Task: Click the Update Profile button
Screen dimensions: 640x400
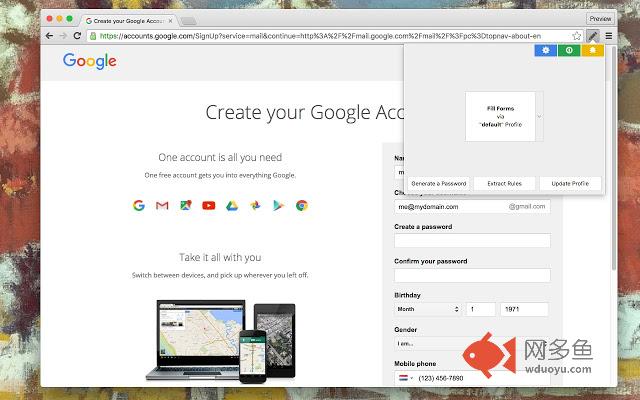Action: (x=569, y=184)
